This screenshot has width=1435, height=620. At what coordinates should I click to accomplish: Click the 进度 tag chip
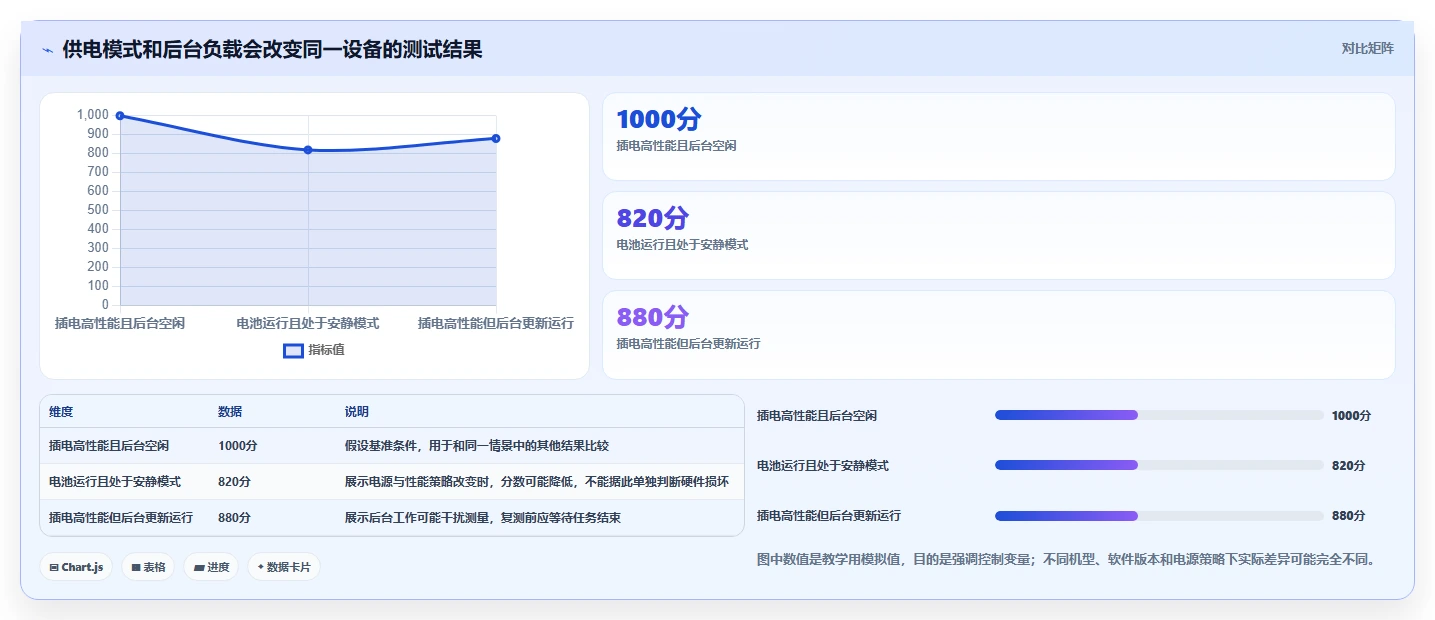211,567
